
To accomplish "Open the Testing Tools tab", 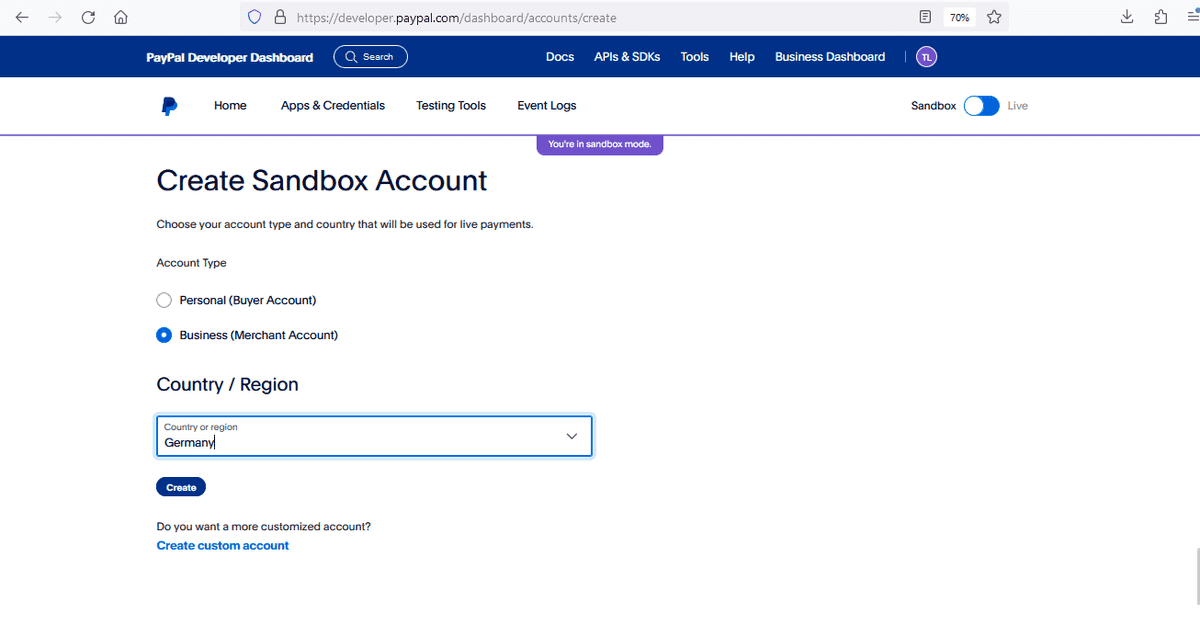I will coord(451,106).
